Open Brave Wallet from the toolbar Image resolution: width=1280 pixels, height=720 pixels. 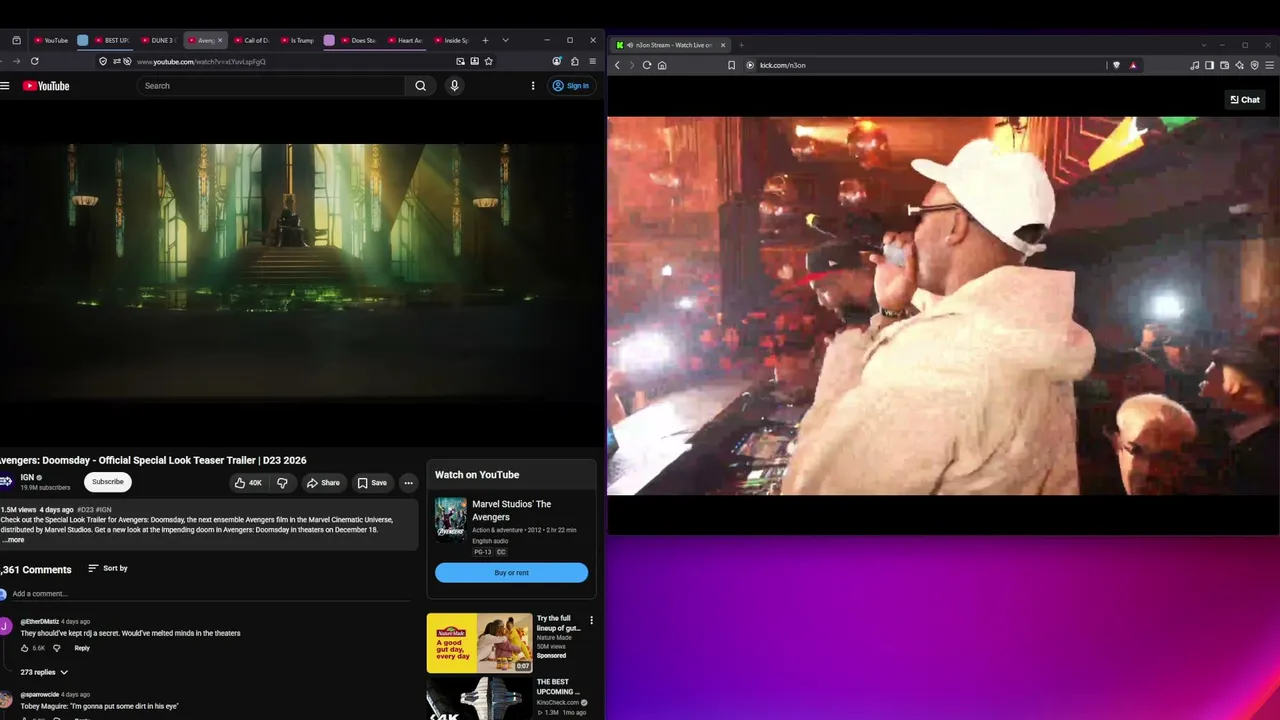pos(1224,65)
